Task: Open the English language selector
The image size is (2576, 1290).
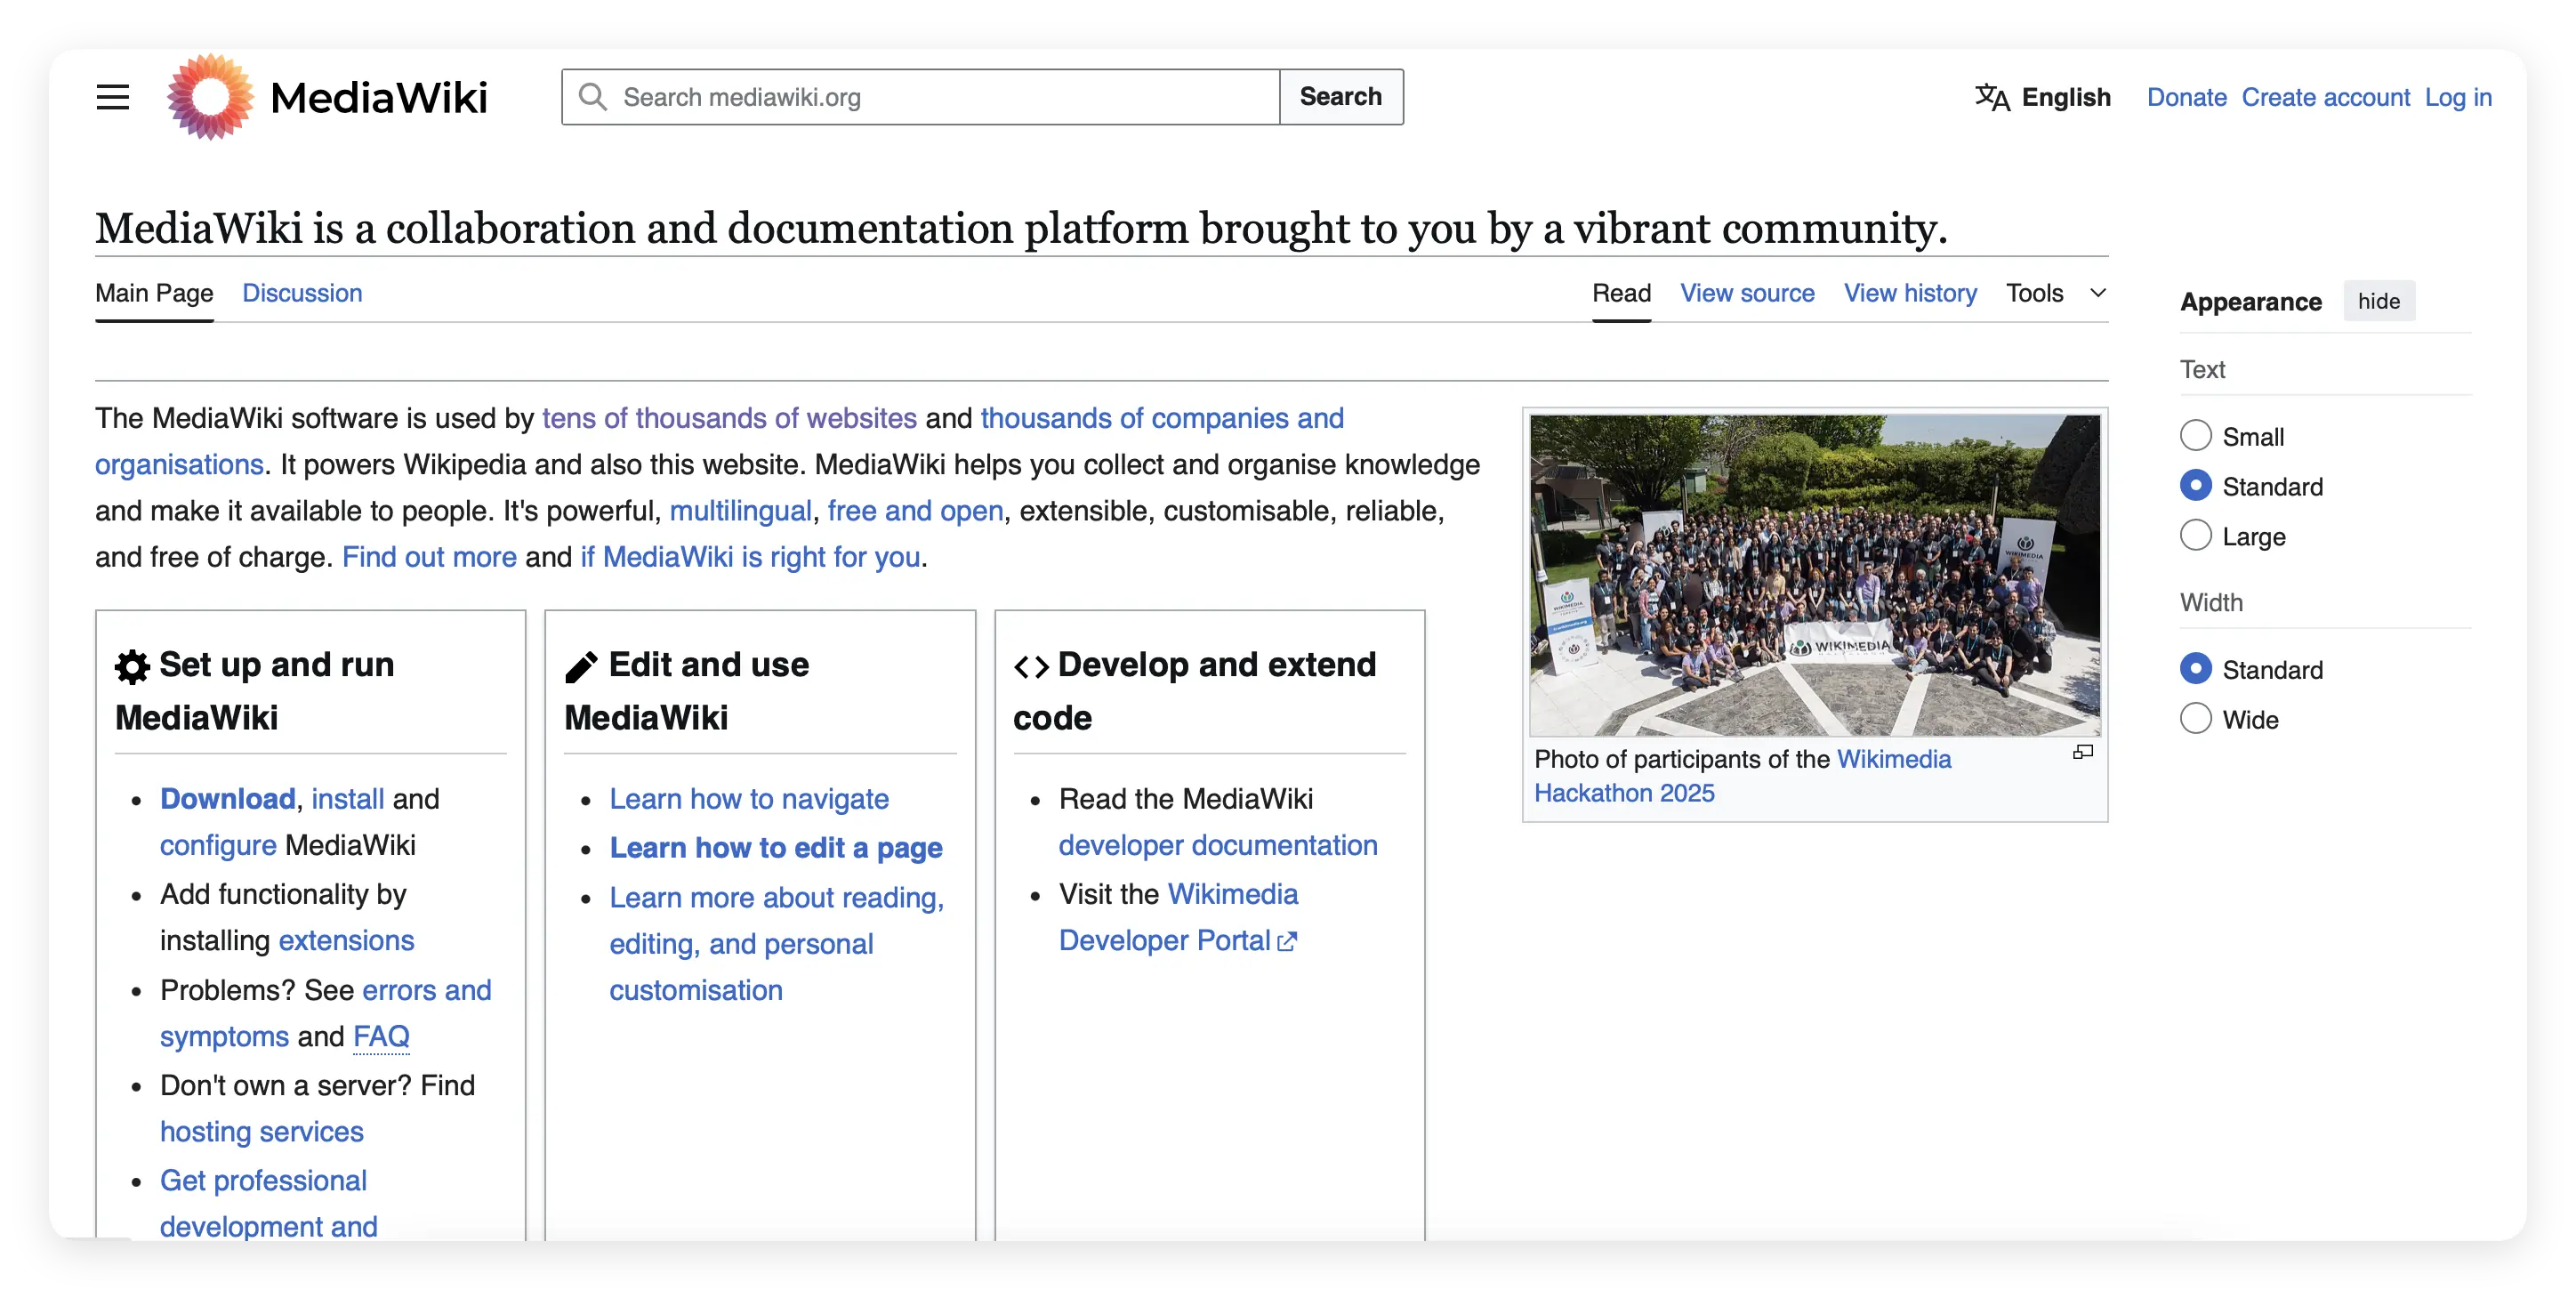Action: tap(2043, 97)
